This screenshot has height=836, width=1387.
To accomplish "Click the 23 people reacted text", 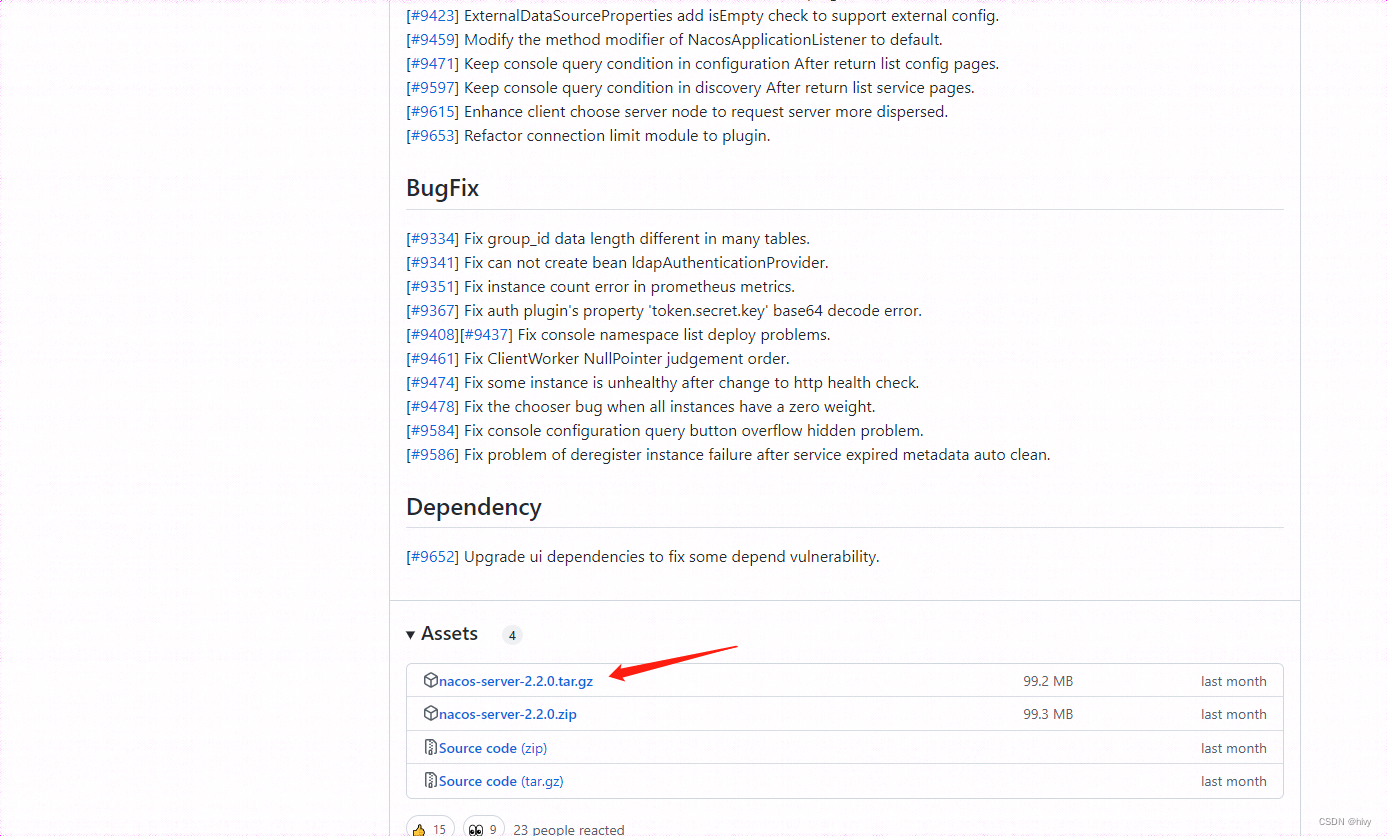I will 568,829.
